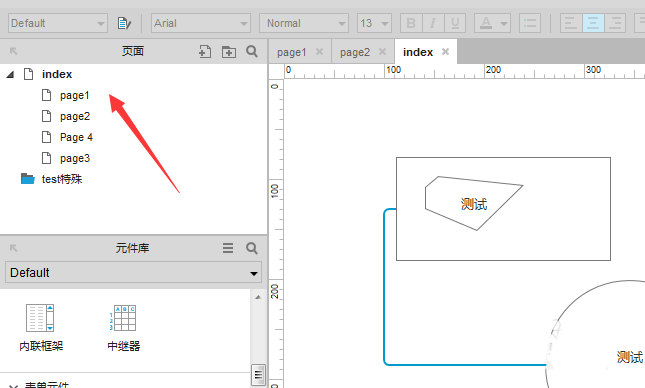The image size is (645, 388).
Task: Switch to the index tab
Action: coord(418,52)
